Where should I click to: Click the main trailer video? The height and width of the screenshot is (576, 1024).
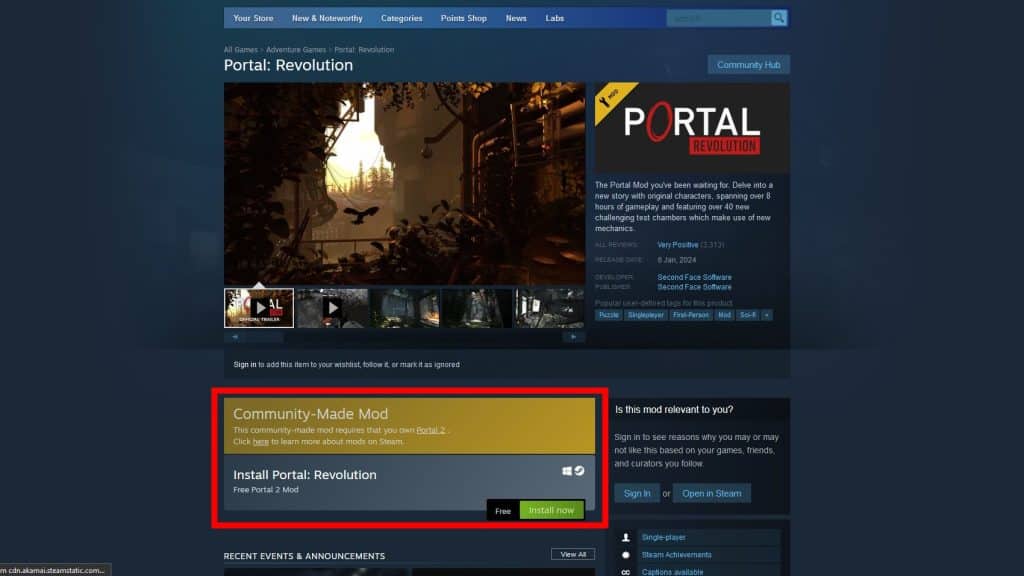[x=404, y=183]
